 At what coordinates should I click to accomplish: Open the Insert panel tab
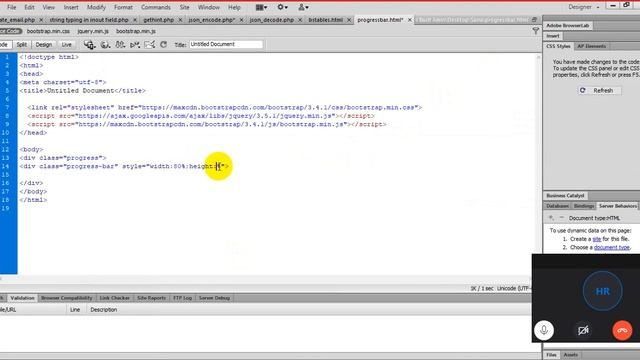(x=553, y=36)
